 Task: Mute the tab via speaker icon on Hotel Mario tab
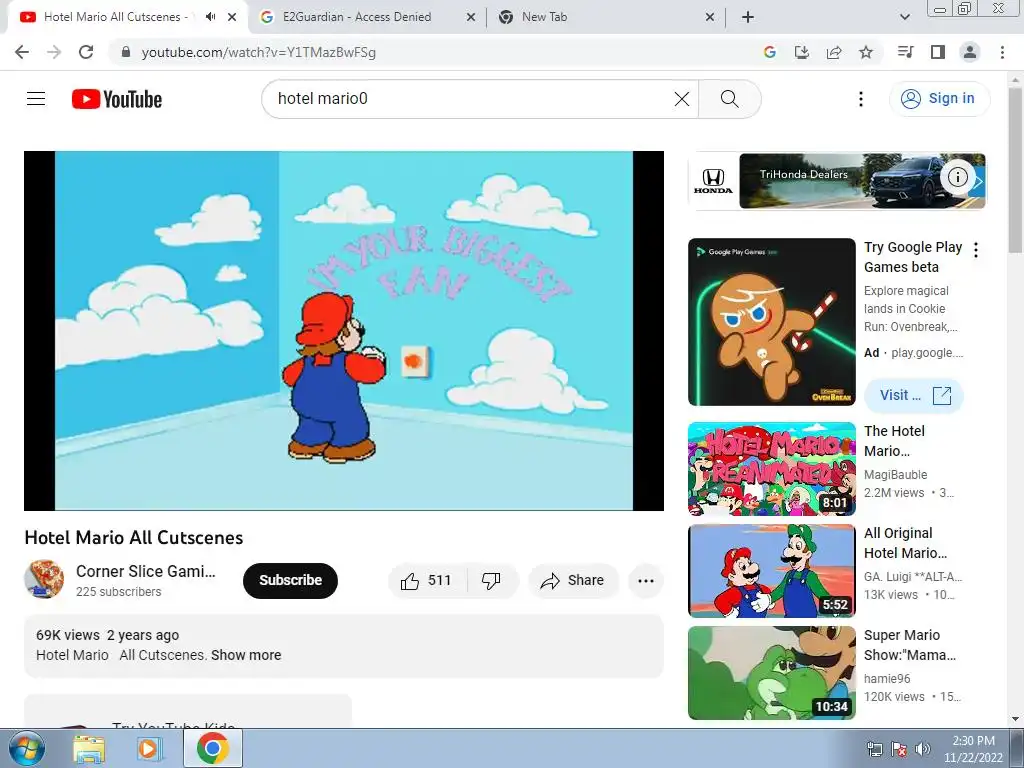tap(210, 17)
